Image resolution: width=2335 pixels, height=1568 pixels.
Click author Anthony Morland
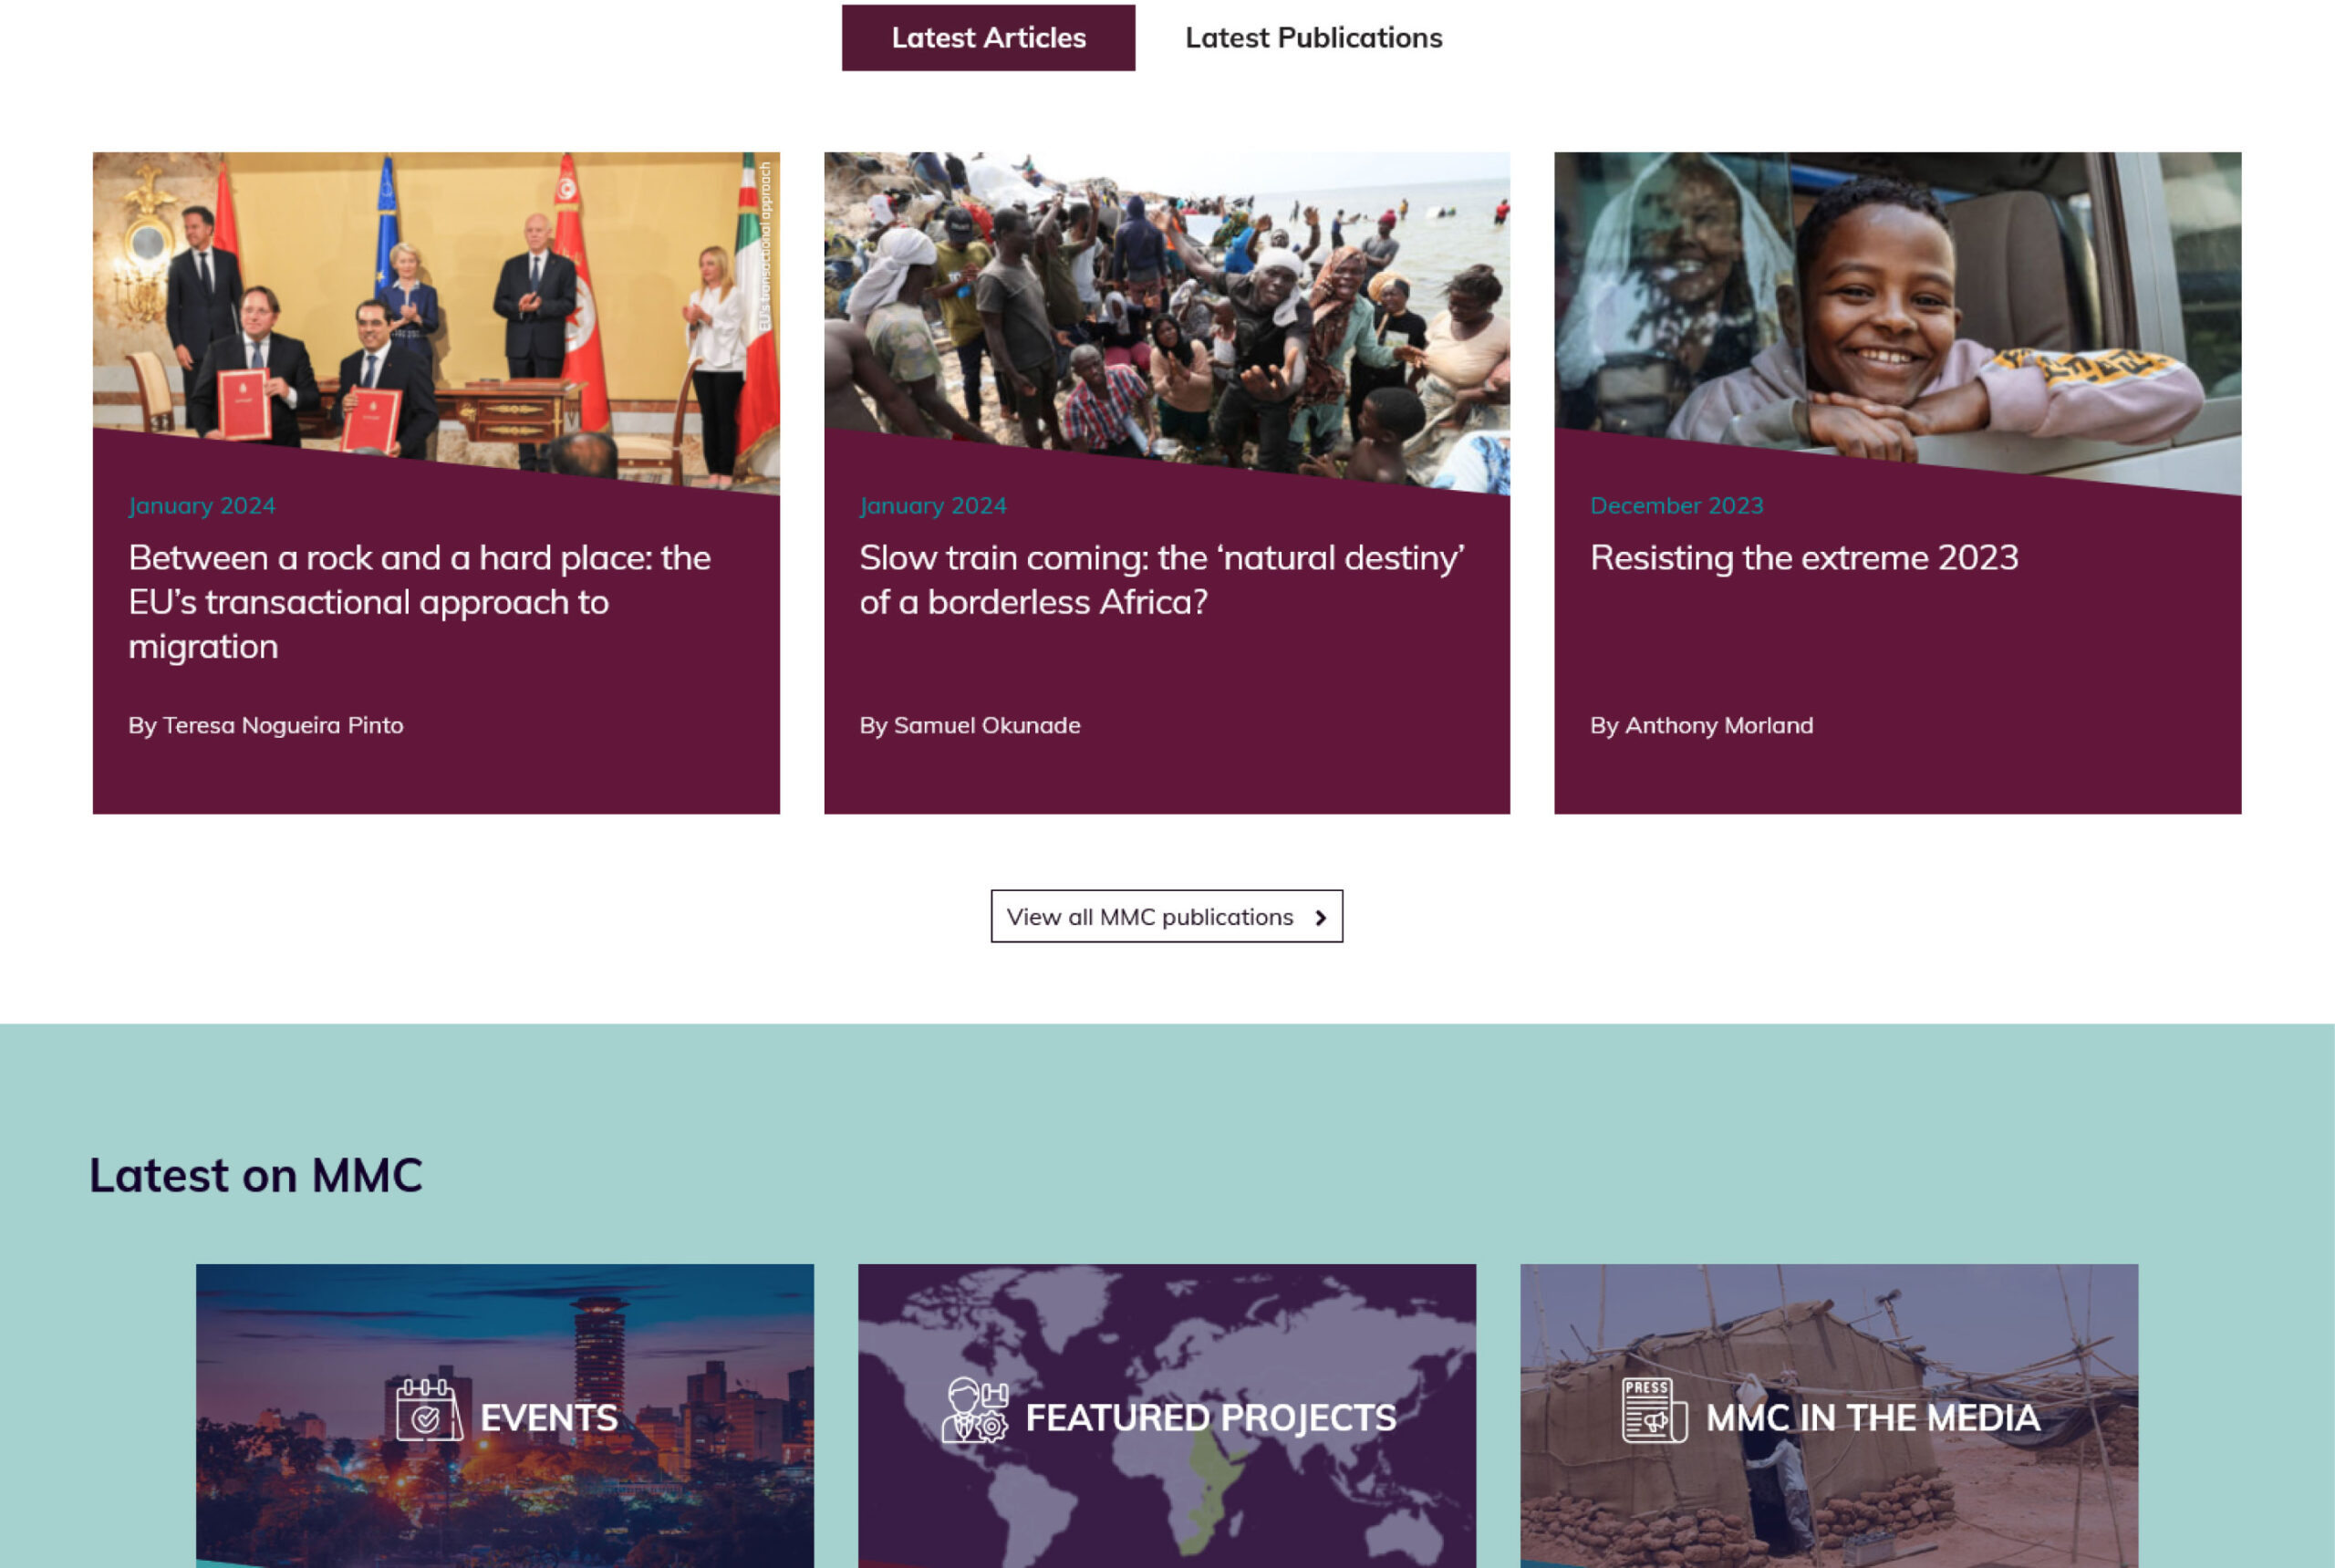(1701, 725)
